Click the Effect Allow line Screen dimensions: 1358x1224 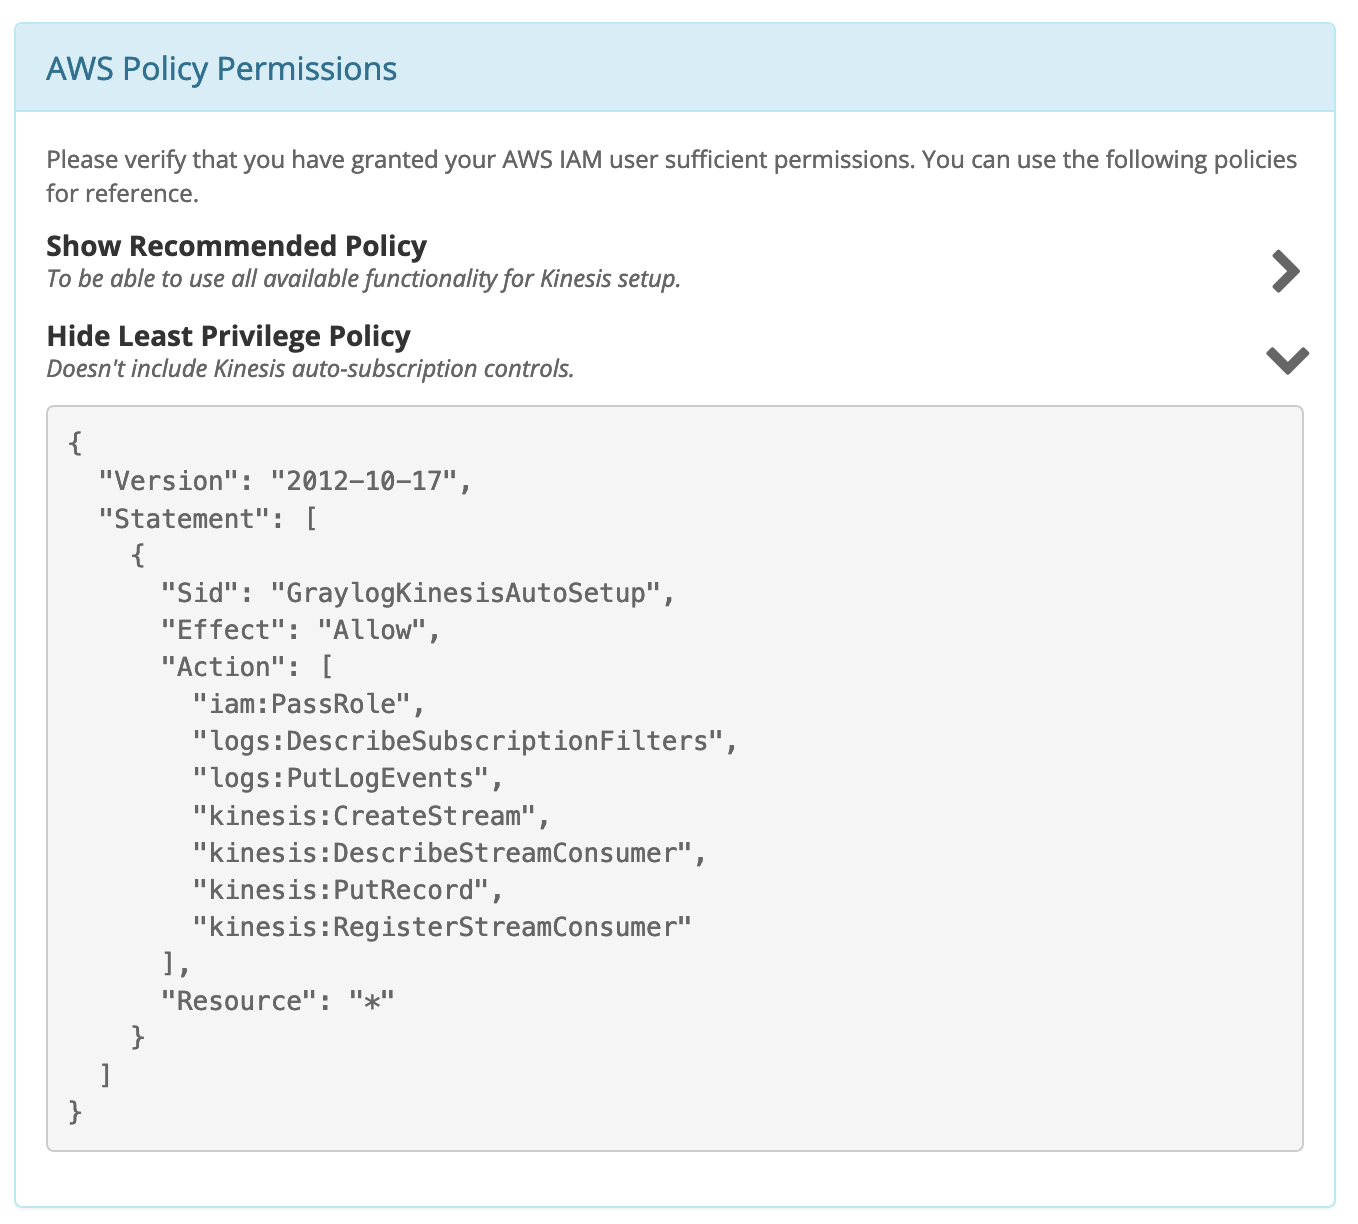pyautogui.click(x=301, y=630)
